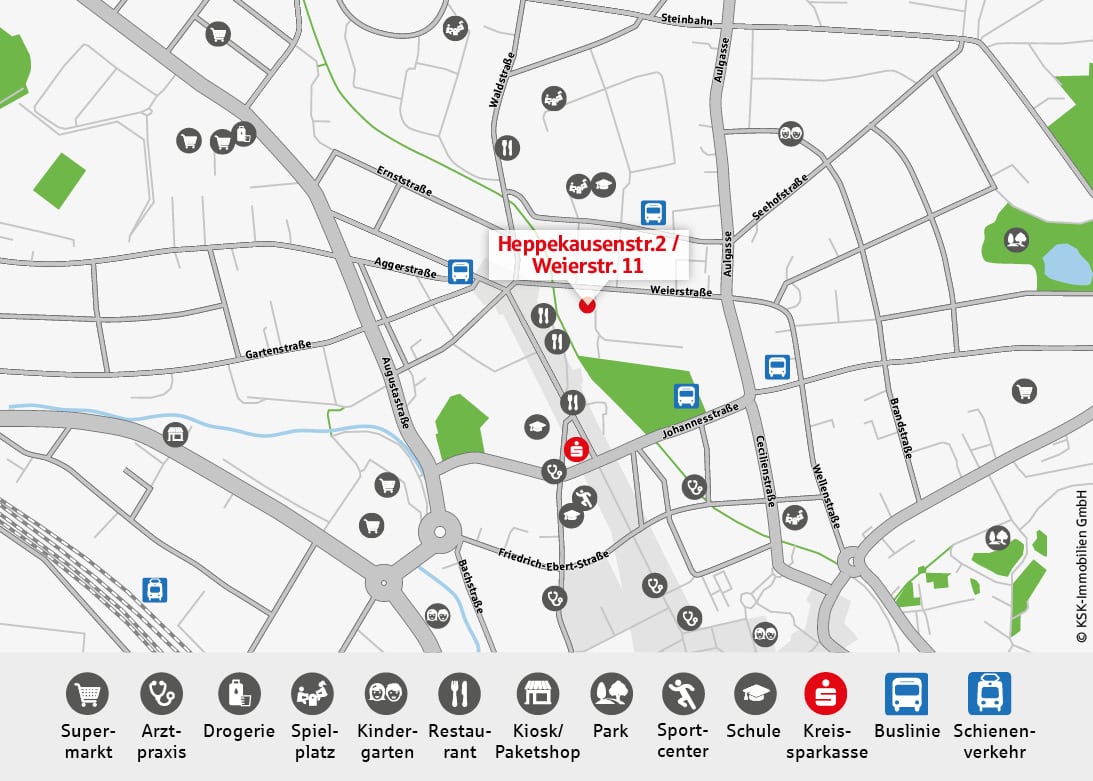The height and width of the screenshot is (781, 1093).
Task: Click the Wellenstraße street label
Action: coord(827,496)
